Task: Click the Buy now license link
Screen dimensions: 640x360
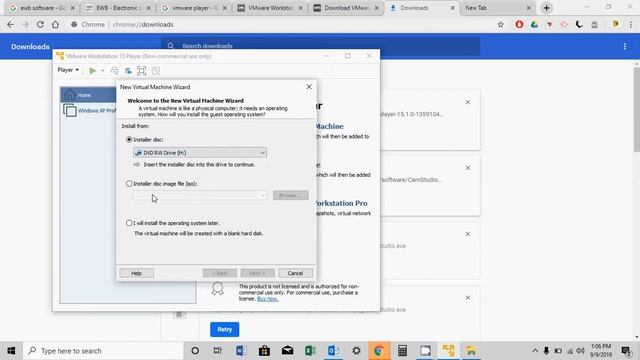Action: pyautogui.click(x=267, y=299)
